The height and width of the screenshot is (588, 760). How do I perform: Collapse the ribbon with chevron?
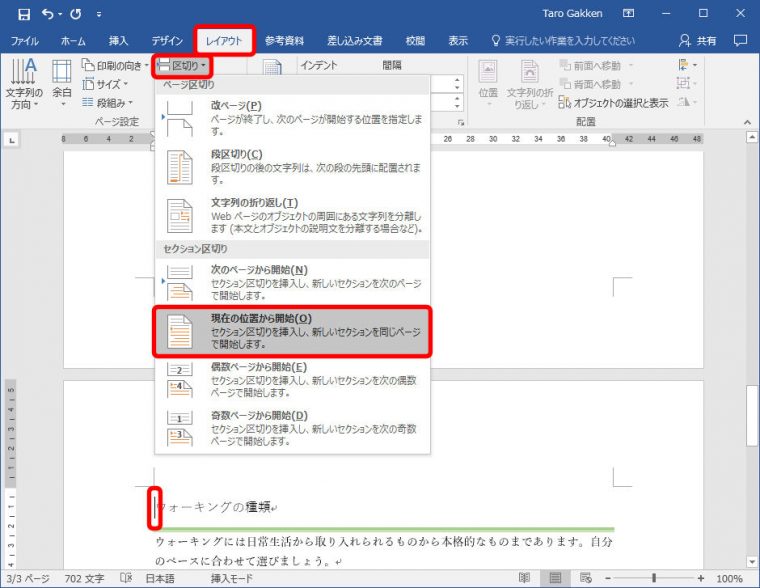tap(747, 122)
